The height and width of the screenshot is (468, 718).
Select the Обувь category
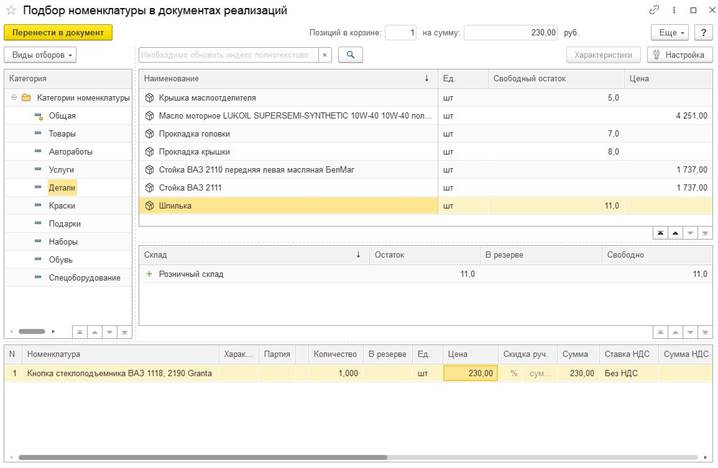click(61, 260)
